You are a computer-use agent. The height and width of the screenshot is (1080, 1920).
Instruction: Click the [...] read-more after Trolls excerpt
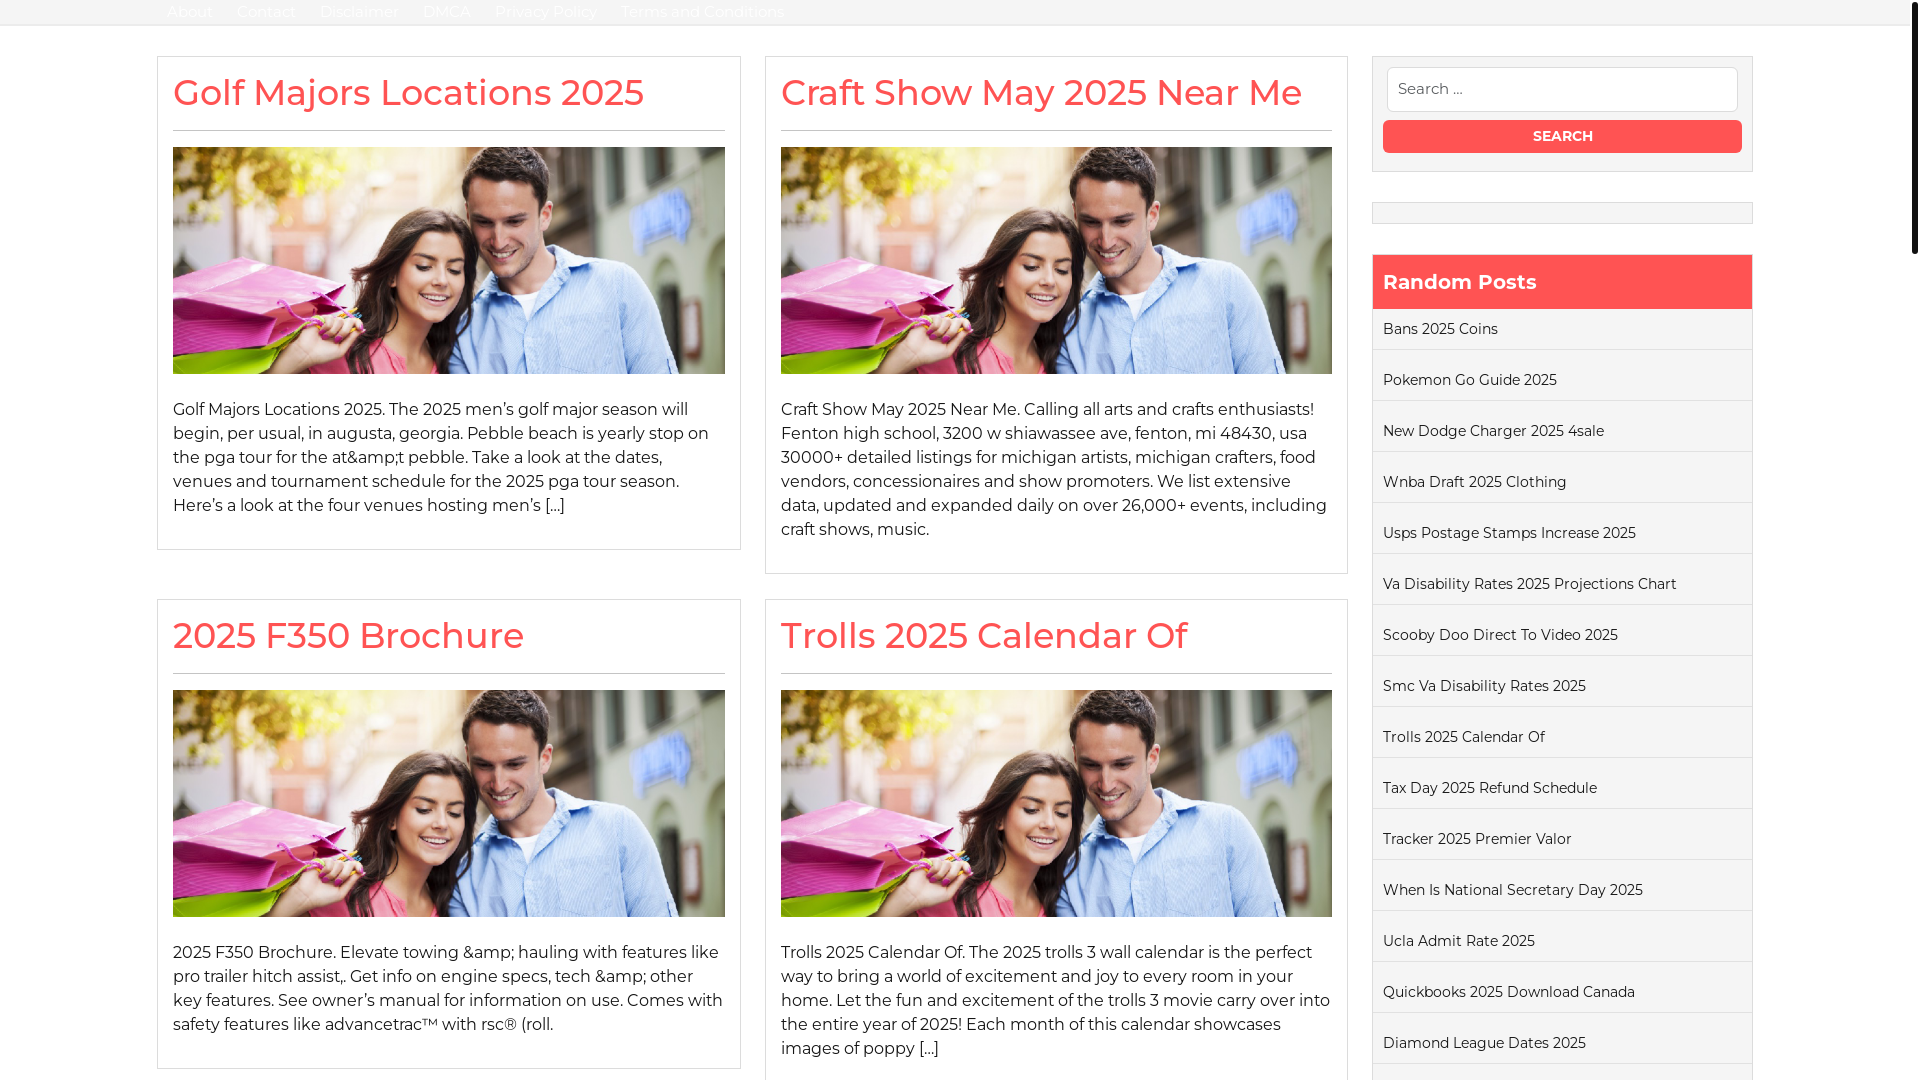point(929,1049)
